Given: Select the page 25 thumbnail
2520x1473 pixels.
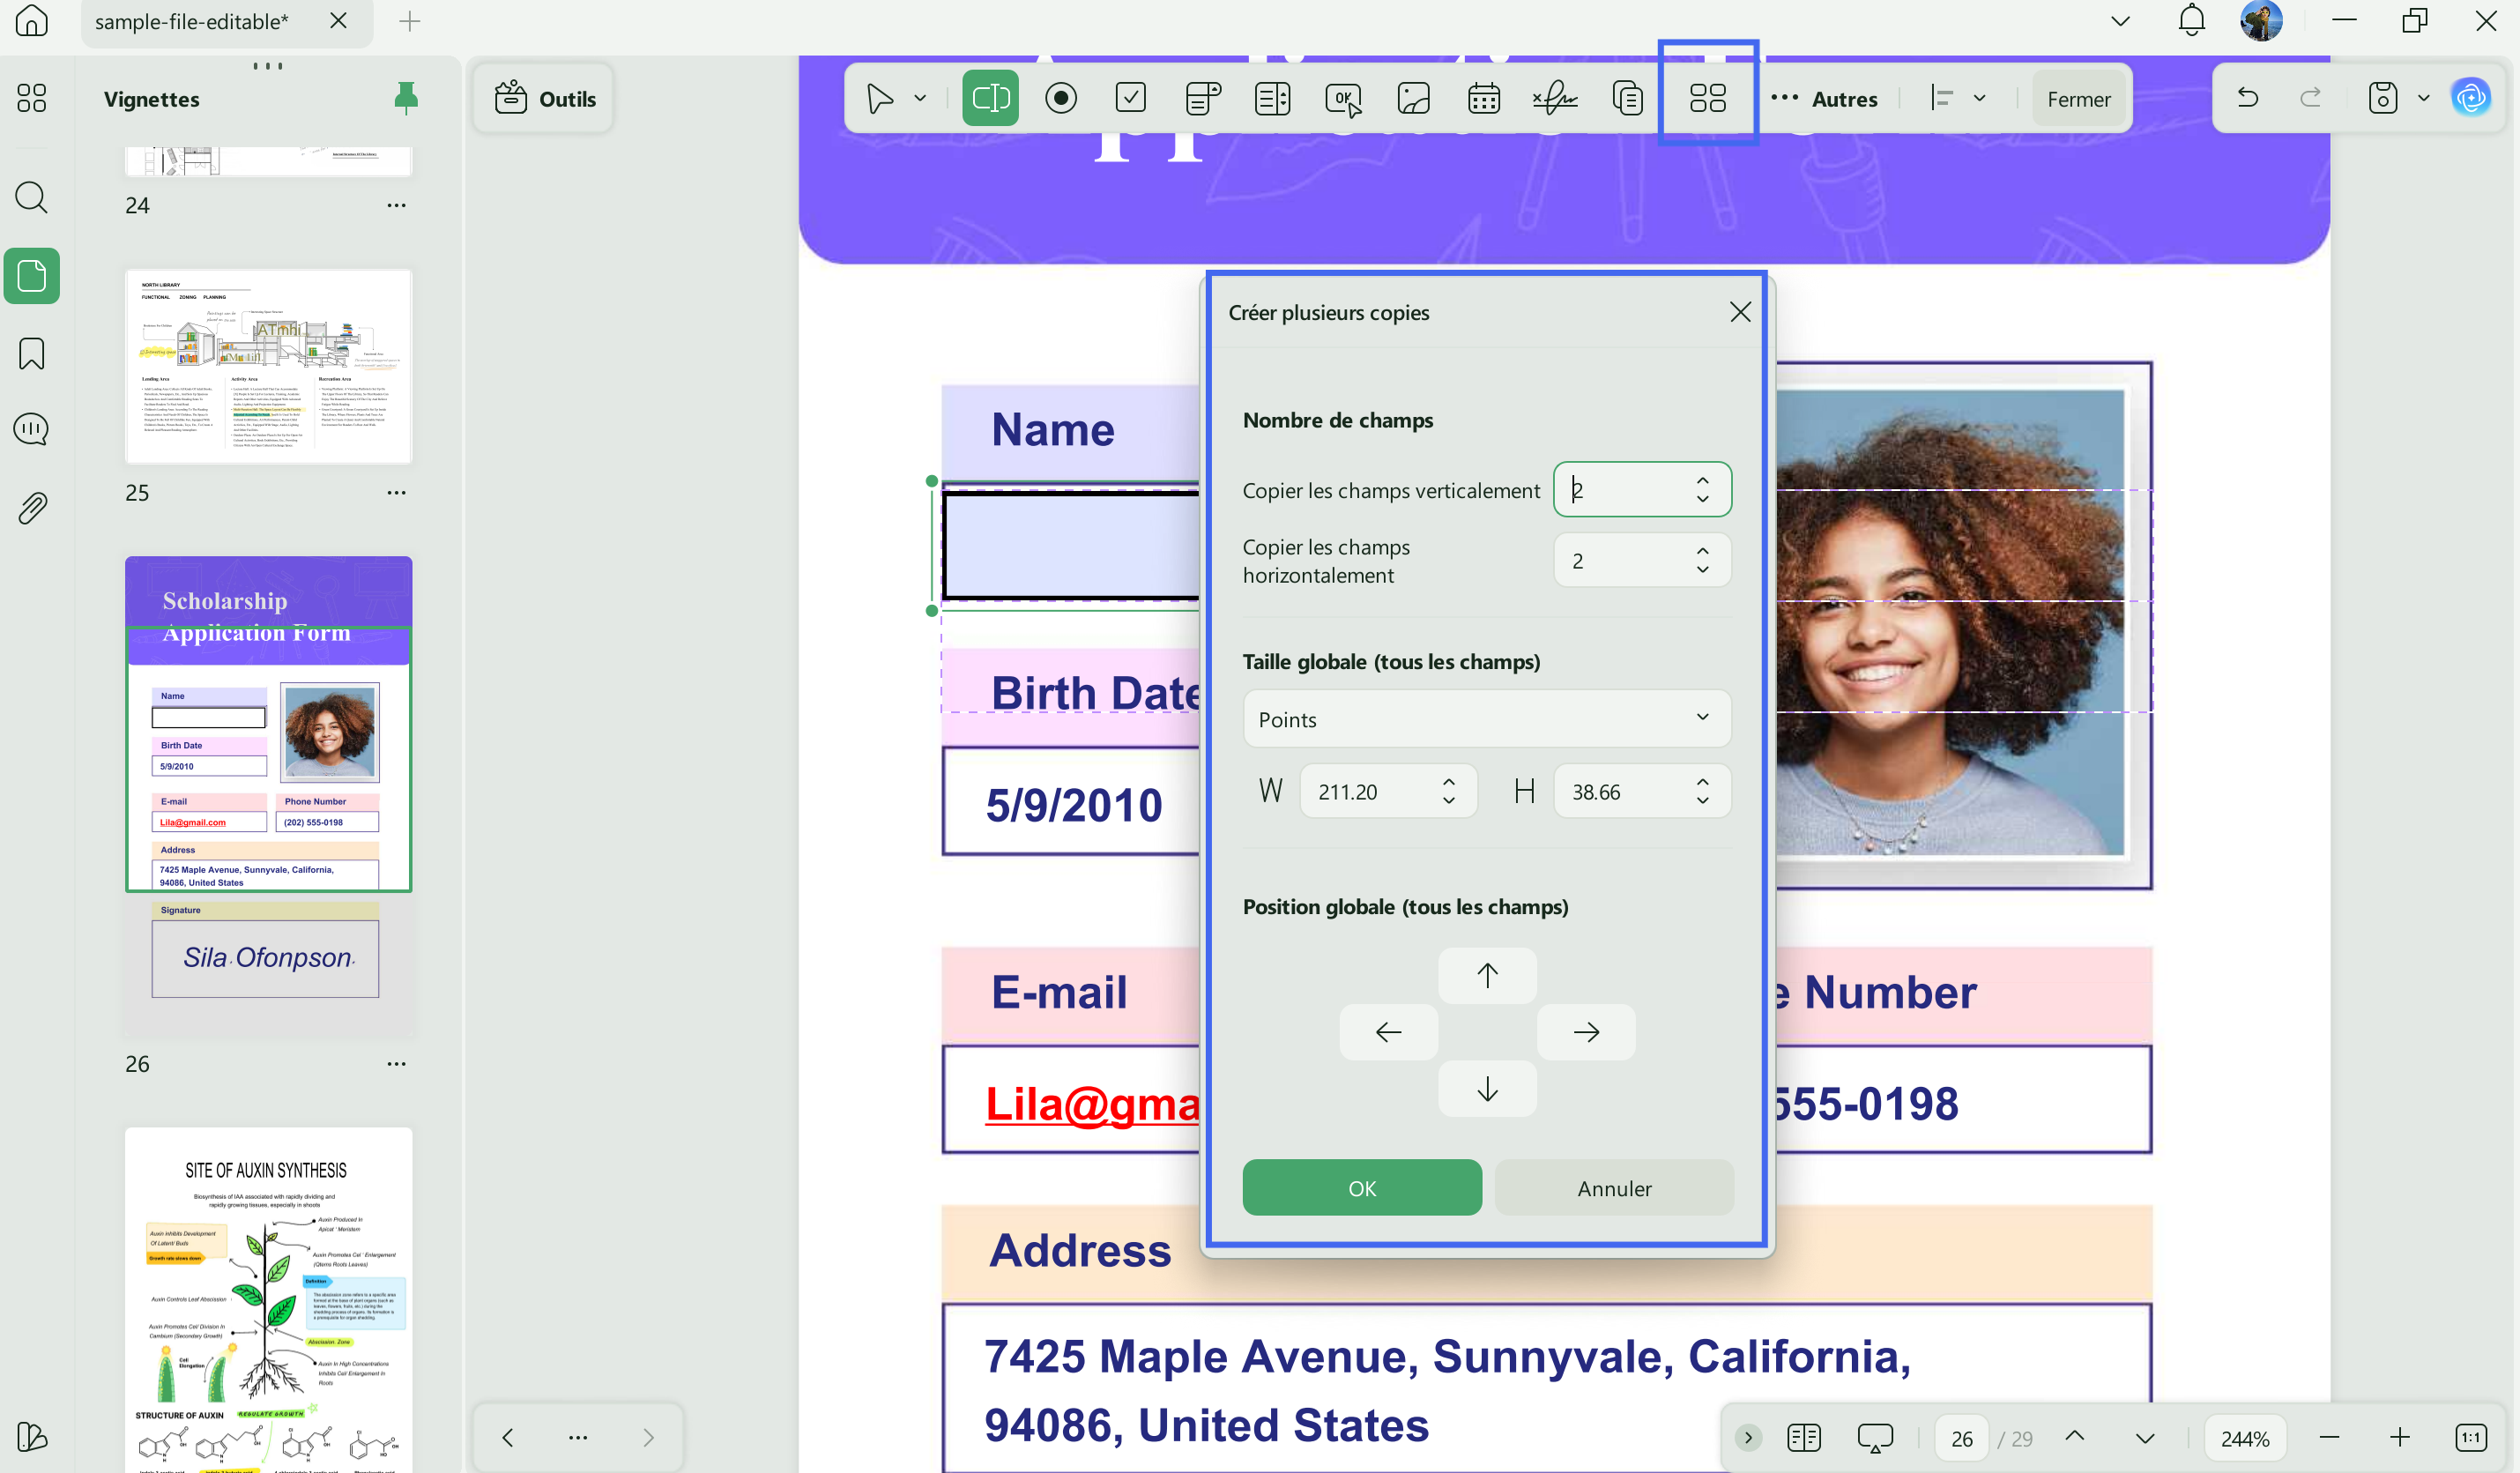Looking at the screenshot, I should [x=268, y=366].
